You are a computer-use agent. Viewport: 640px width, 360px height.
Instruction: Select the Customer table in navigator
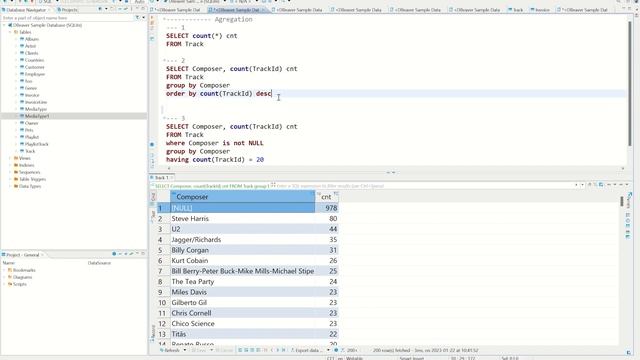(x=35, y=67)
